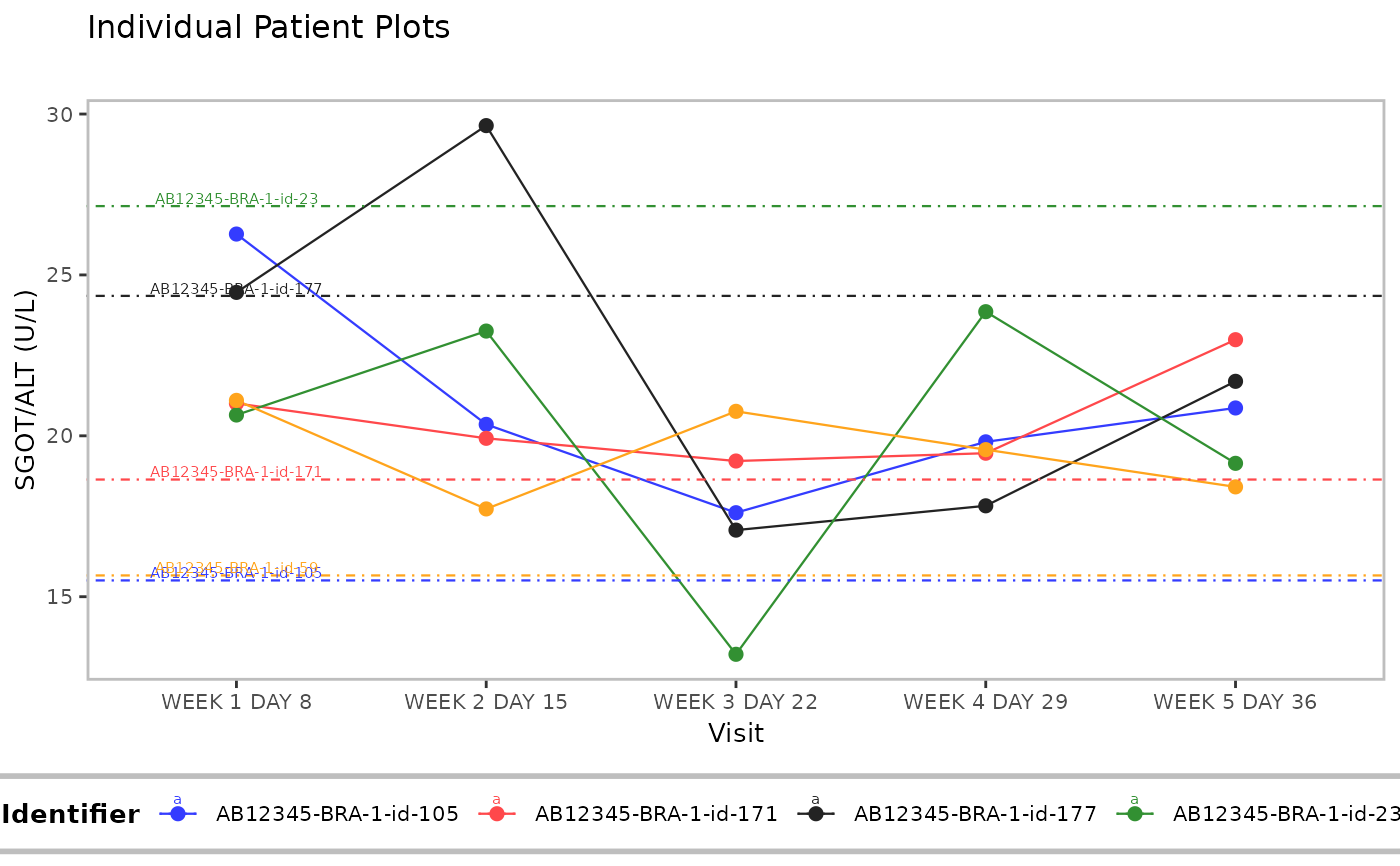Click the lowest green point at Week 3
The height and width of the screenshot is (866, 1400).
[736, 654]
